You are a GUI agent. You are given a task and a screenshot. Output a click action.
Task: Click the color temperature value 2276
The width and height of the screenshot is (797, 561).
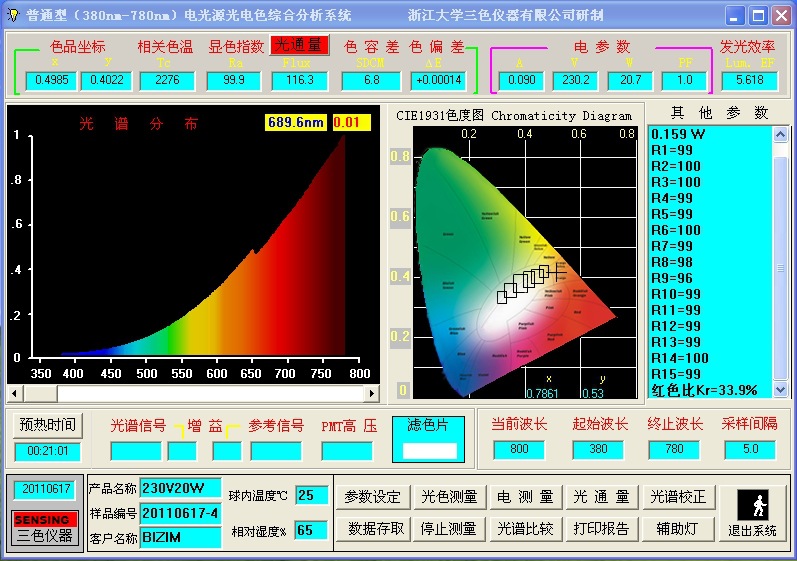point(167,80)
